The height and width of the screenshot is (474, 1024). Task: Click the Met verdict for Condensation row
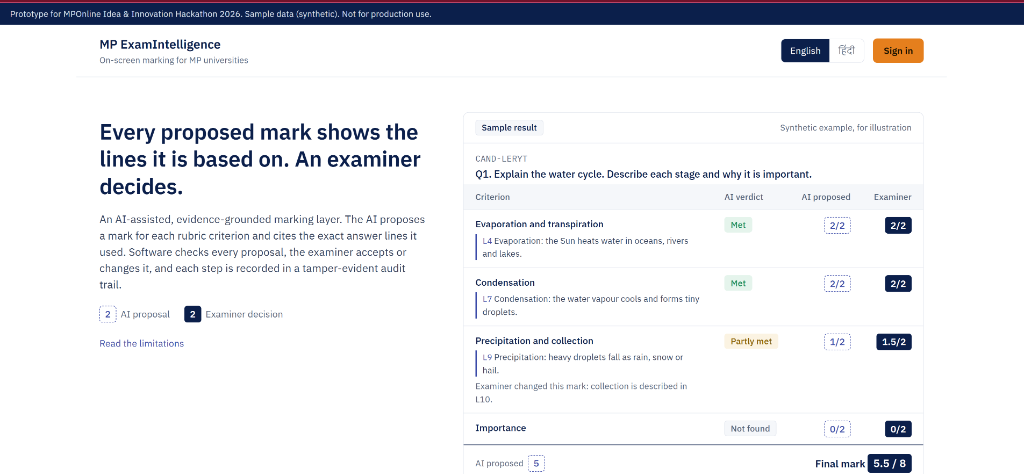click(x=738, y=283)
